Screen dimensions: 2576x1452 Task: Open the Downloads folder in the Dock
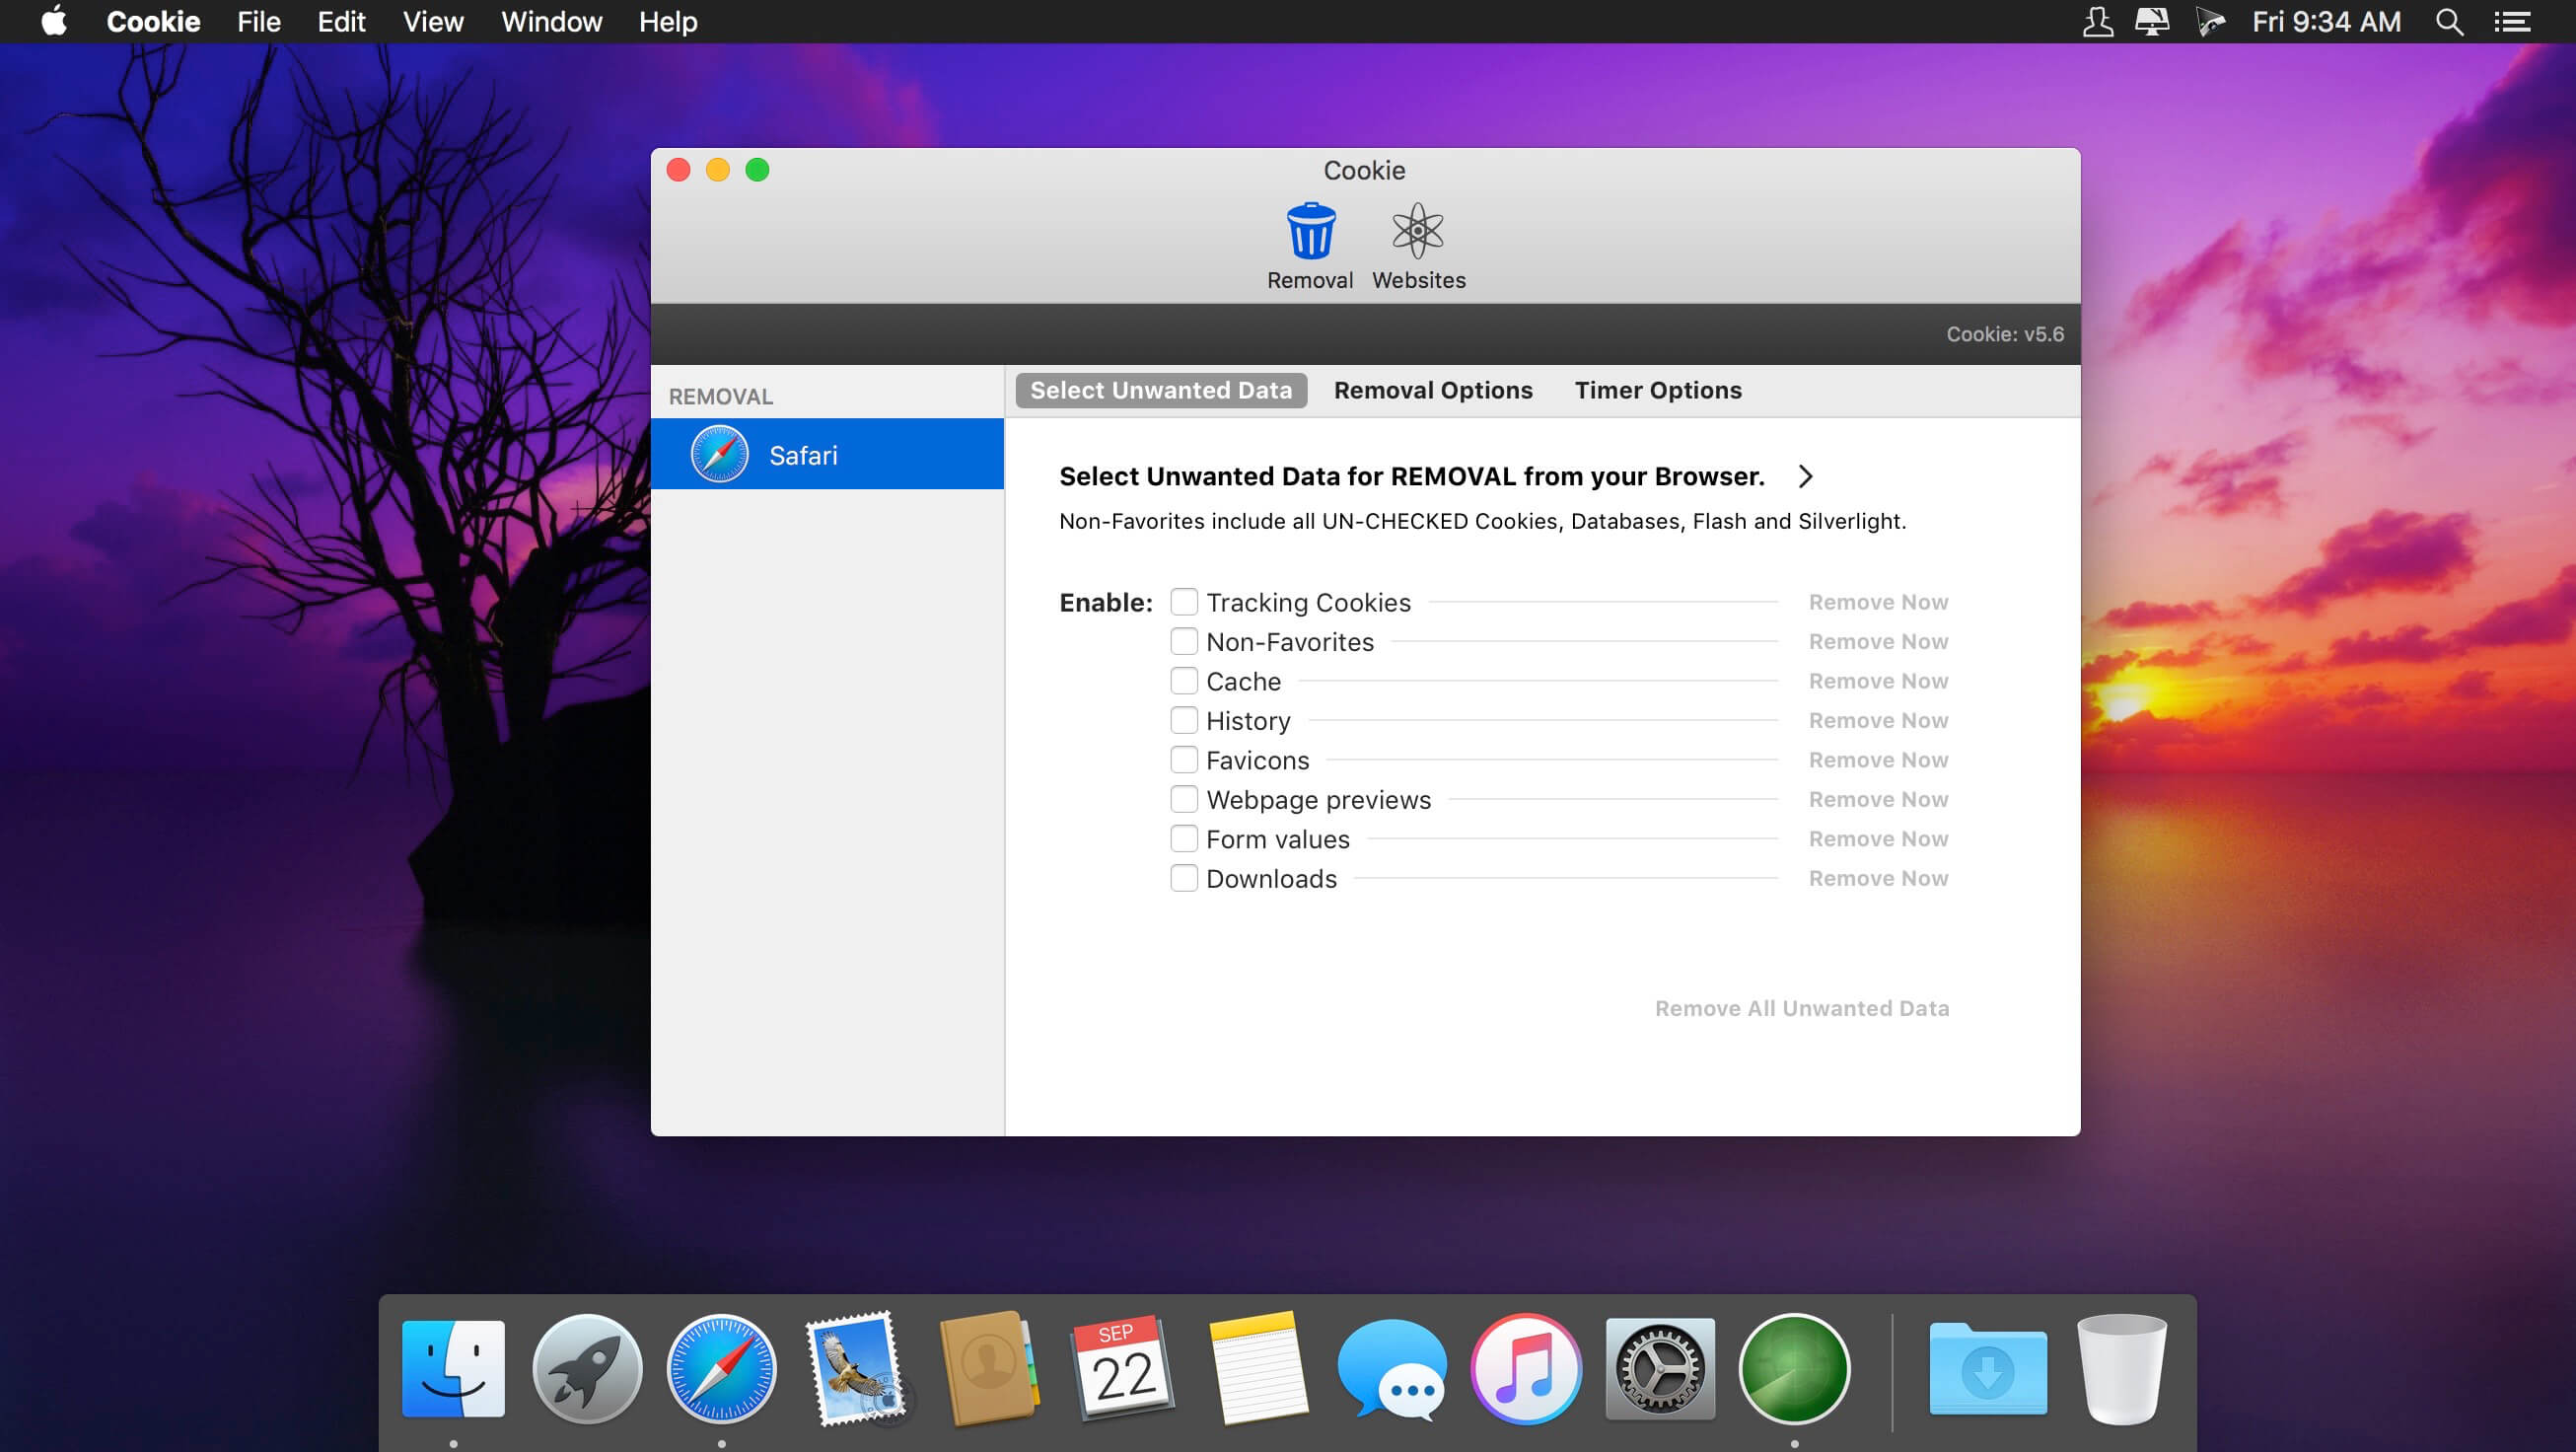(1987, 1368)
